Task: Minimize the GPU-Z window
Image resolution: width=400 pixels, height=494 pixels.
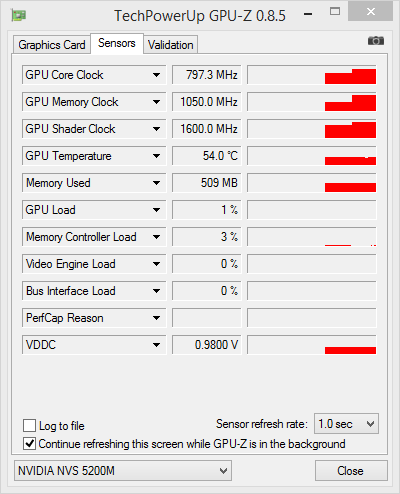Action: coord(308,14)
